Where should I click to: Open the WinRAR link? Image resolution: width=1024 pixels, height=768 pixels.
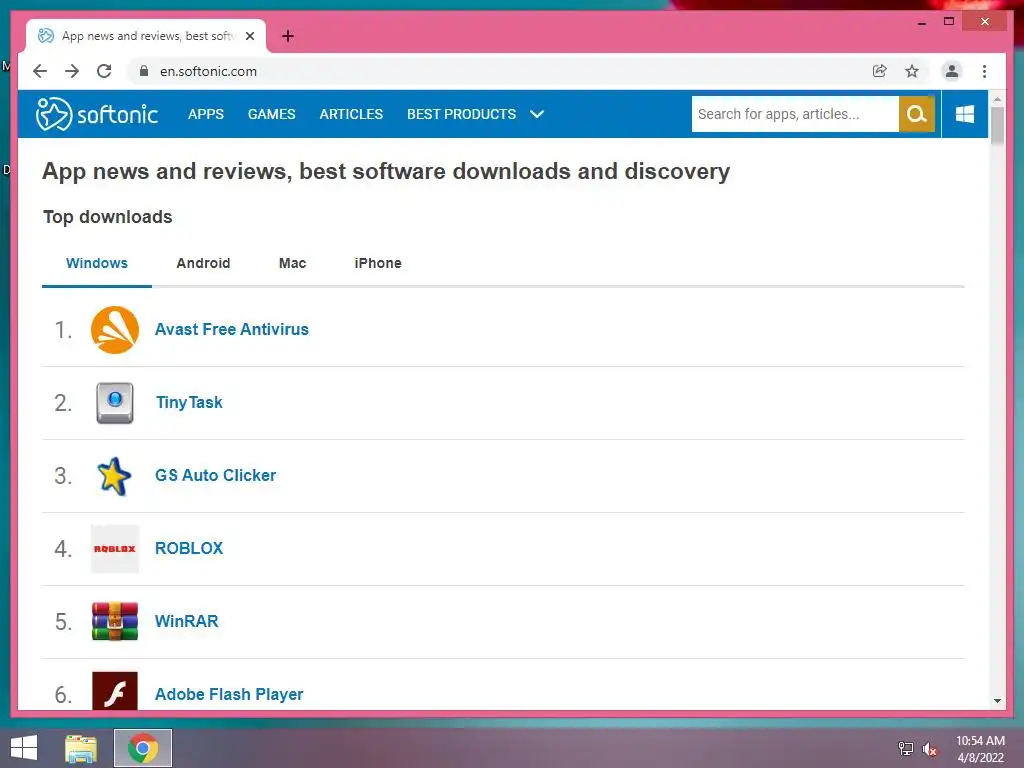click(x=187, y=621)
